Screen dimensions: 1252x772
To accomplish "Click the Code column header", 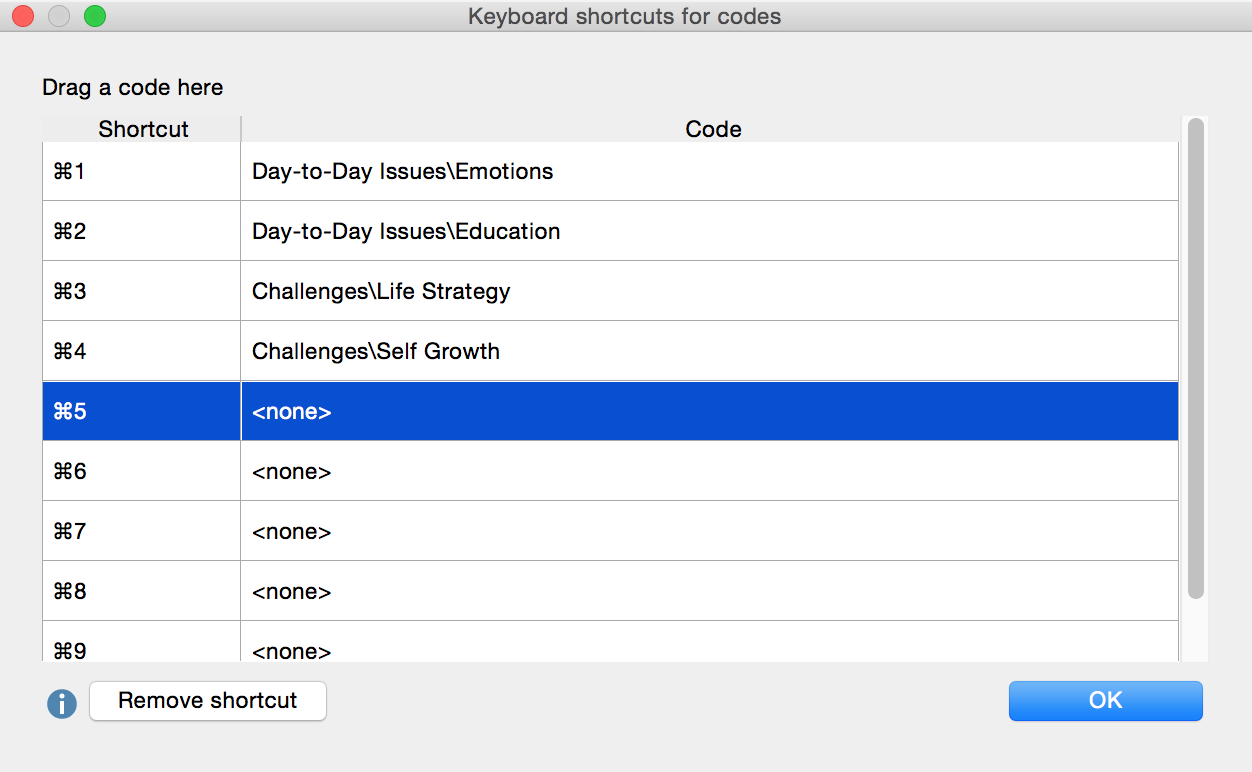I will (x=712, y=129).
